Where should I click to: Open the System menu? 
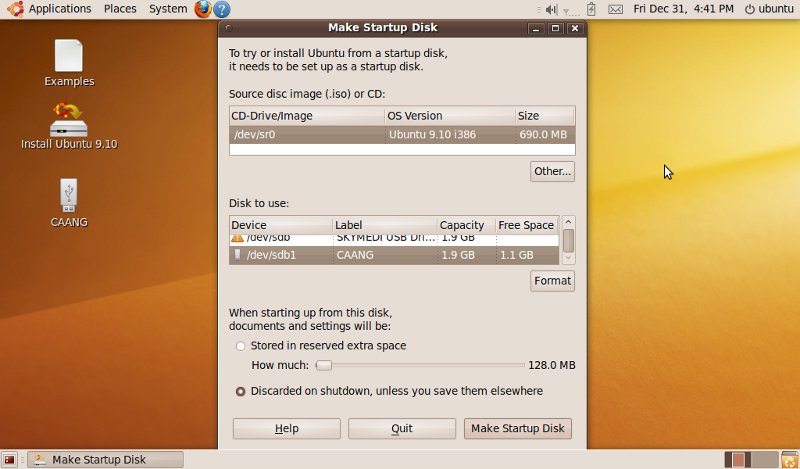tap(168, 9)
